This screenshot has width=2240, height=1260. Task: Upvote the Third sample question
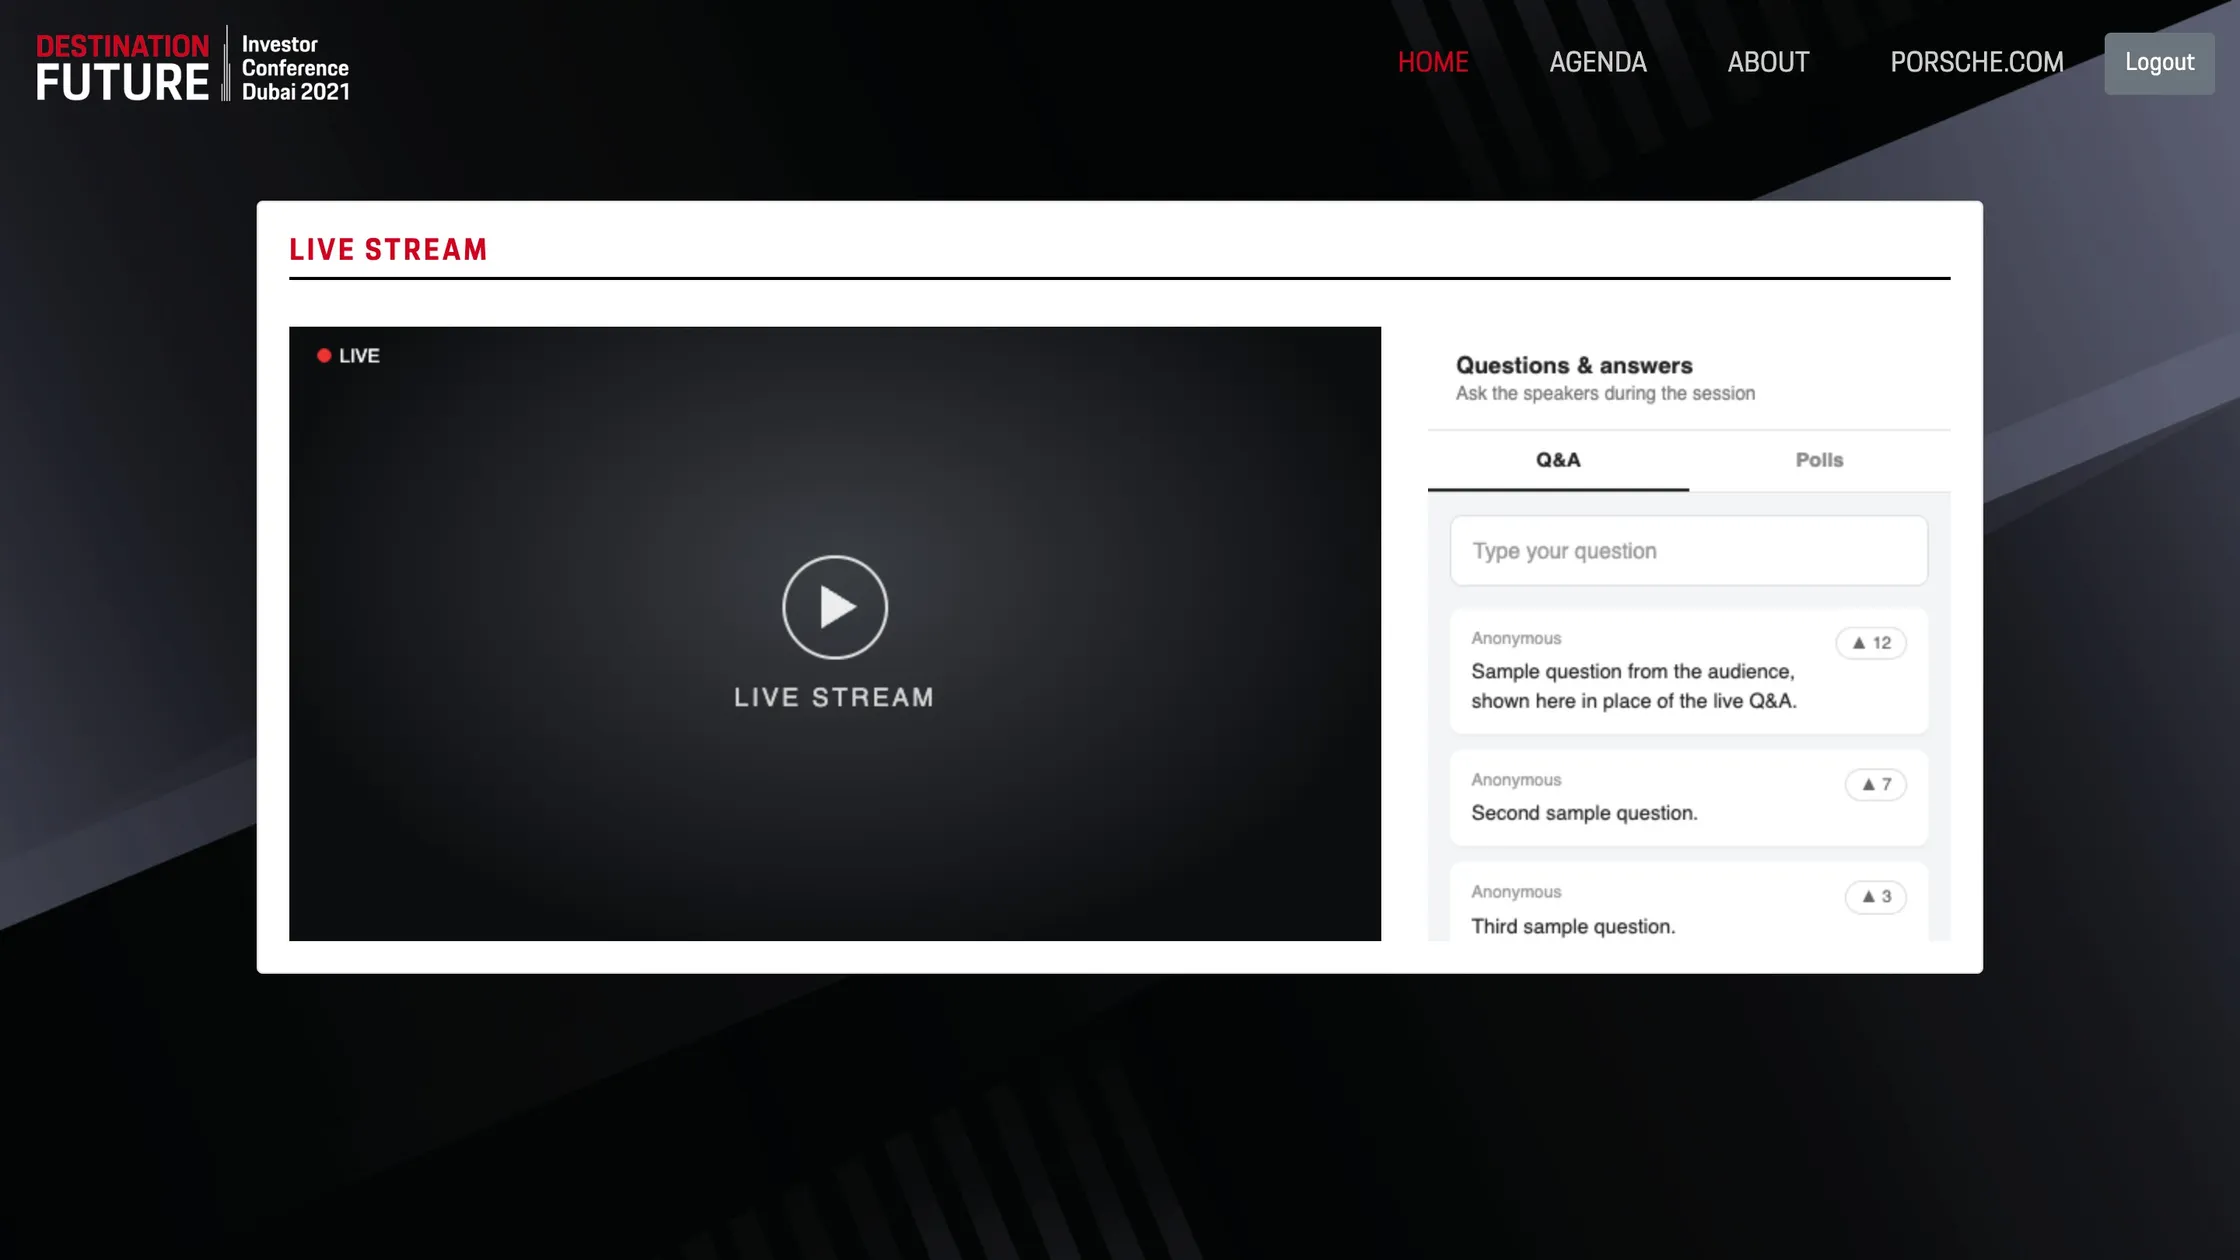(x=1875, y=897)
